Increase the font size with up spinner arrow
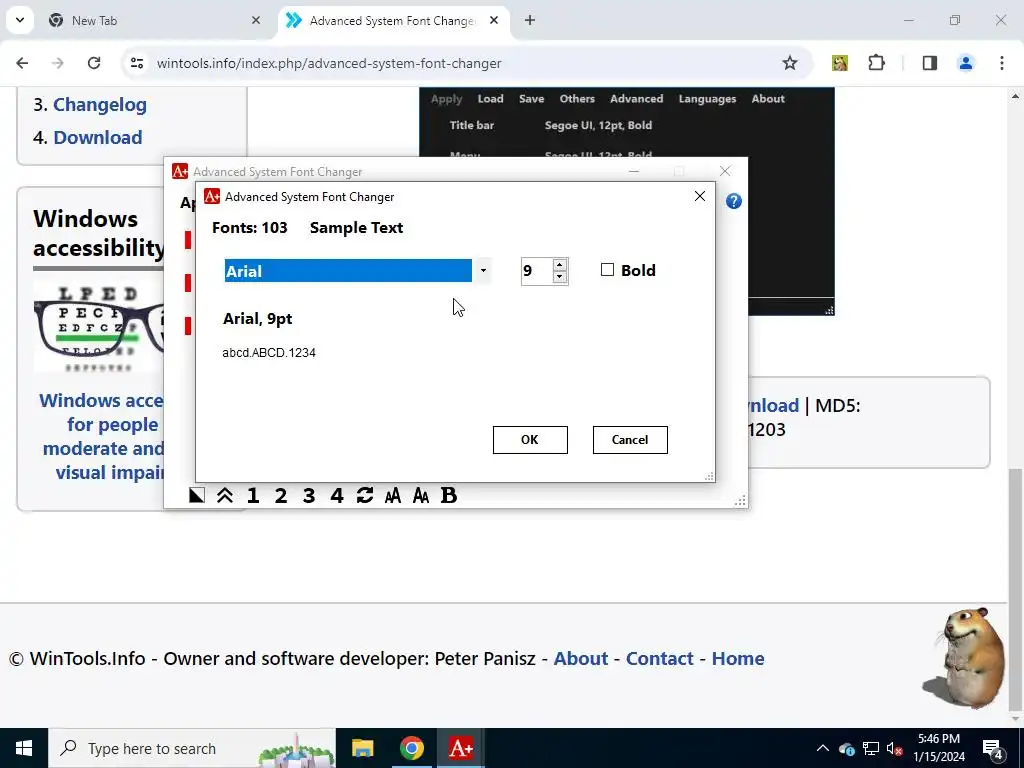This screenshot has width=1024, height=768. click(559, 264)
